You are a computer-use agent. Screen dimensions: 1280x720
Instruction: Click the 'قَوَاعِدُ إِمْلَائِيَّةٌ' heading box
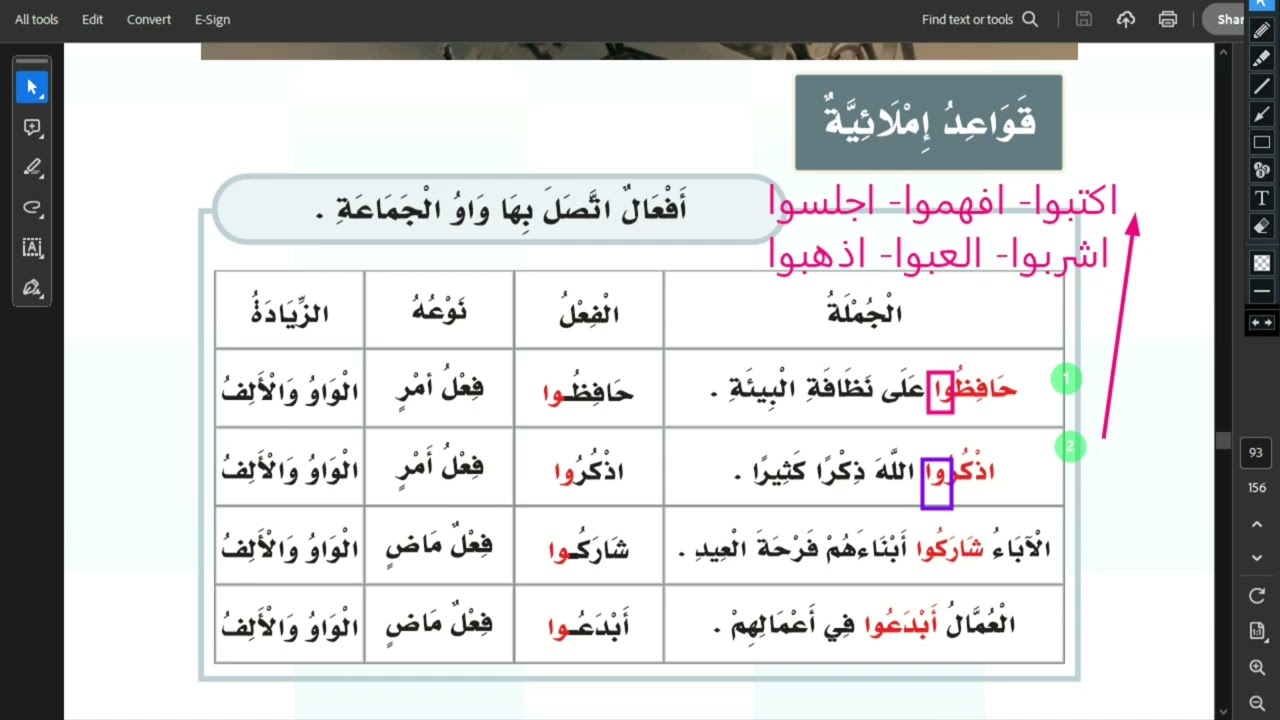929,122
